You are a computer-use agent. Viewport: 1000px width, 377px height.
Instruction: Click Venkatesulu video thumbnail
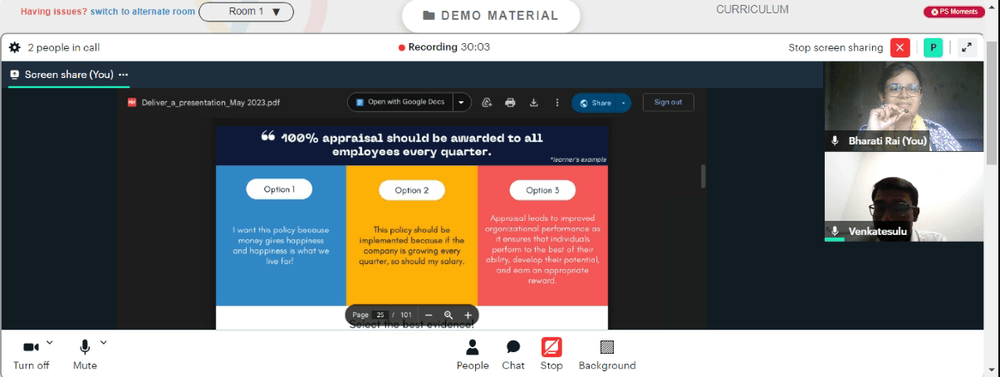(x=904, y=197)
